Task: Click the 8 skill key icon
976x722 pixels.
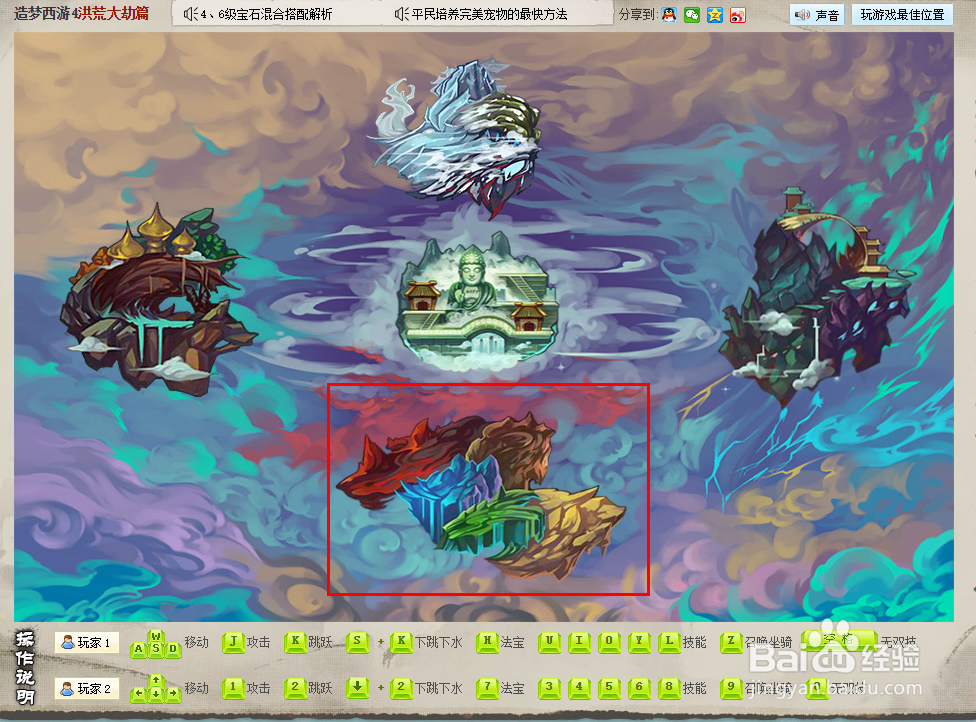Action: [x=669, y=688]
